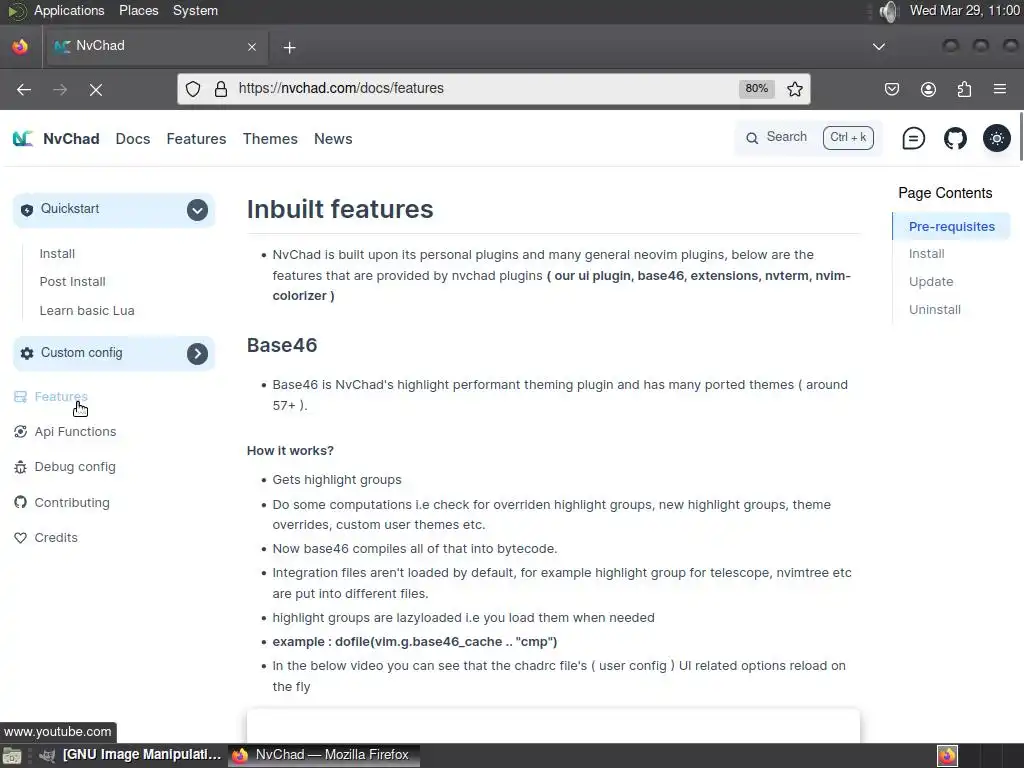Viewport: 1024px width, 768px height.
Task: Open the Install sidebar link
Action: tap(57, 253)
